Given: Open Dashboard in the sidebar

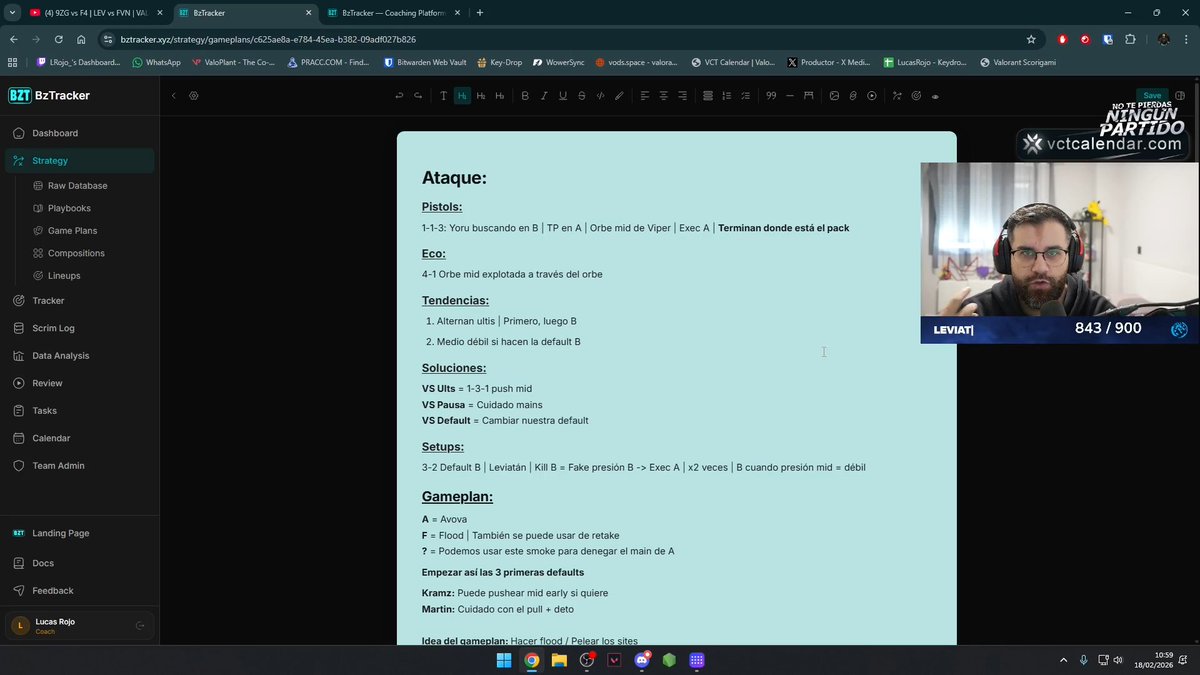Looking at the screenshot, I should (x=80, y=133).
